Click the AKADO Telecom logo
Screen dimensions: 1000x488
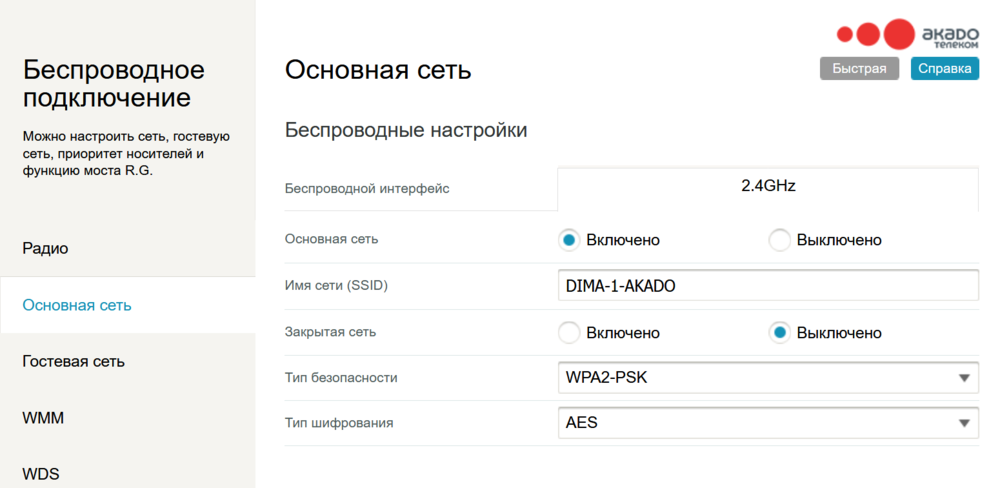907,35
